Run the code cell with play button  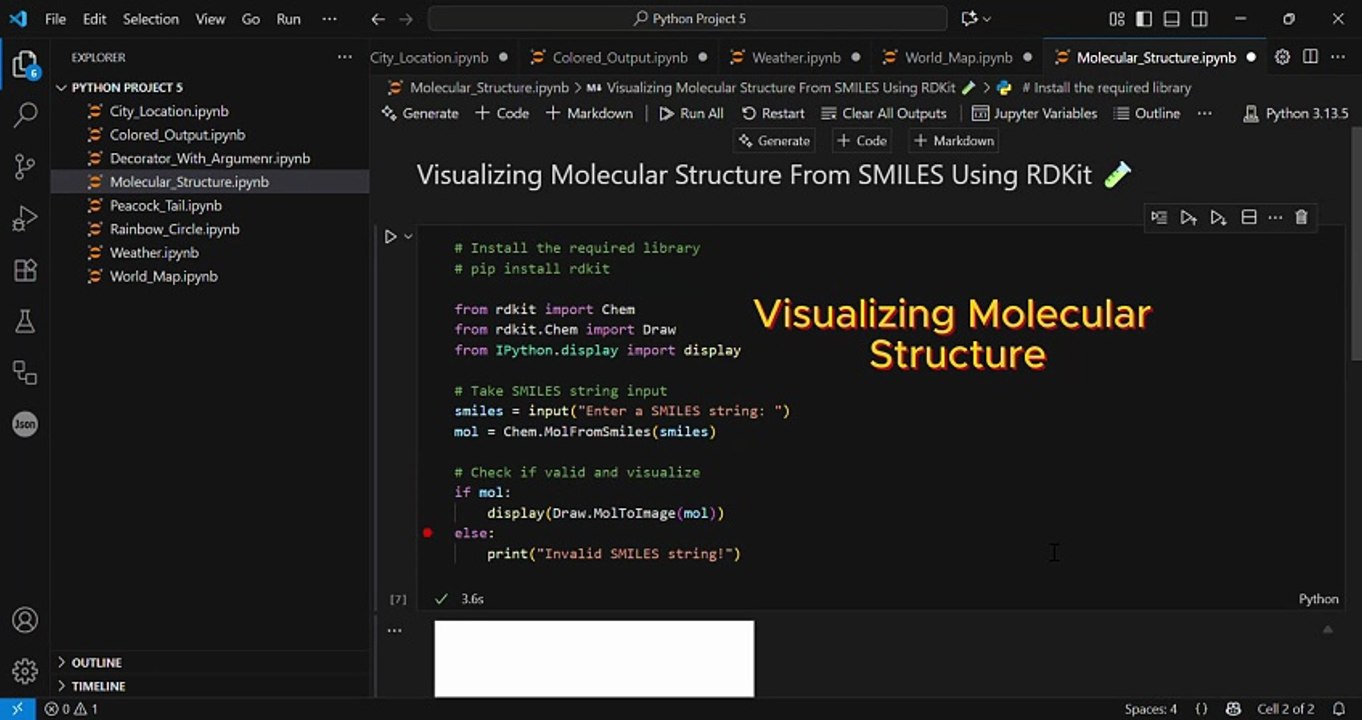[390, 237]
